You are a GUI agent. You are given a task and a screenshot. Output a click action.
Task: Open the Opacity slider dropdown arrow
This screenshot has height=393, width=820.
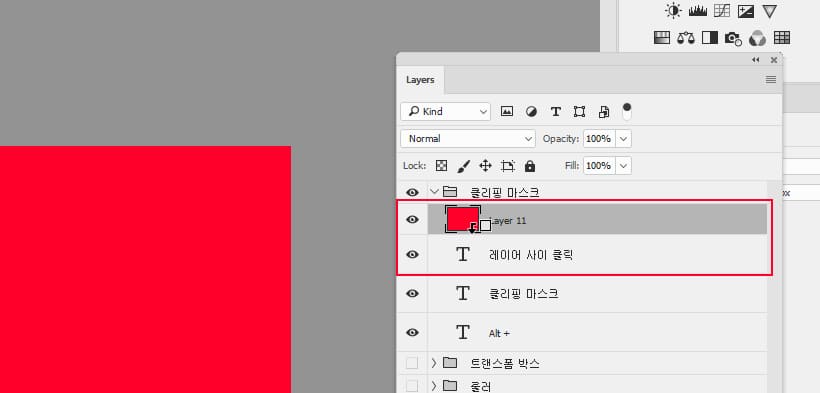624,139
